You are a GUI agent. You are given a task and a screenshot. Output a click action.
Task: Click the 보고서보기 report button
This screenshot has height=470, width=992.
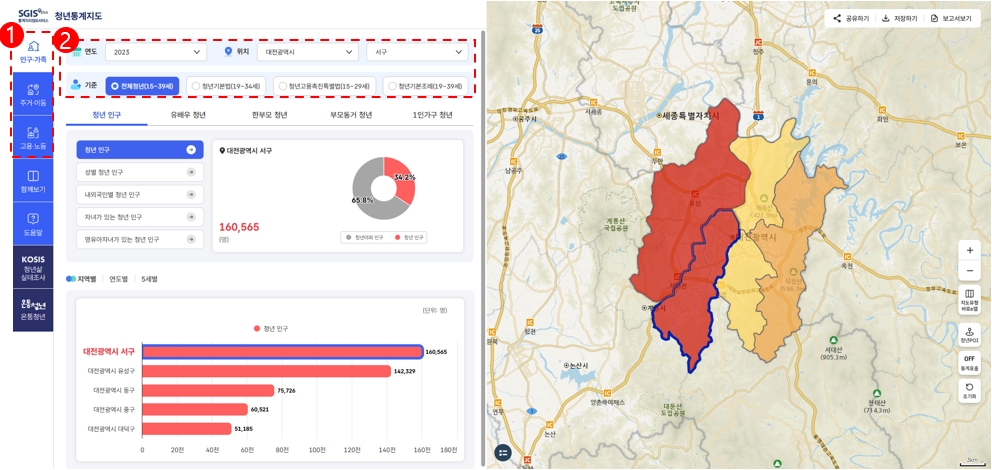click(950, 18)
